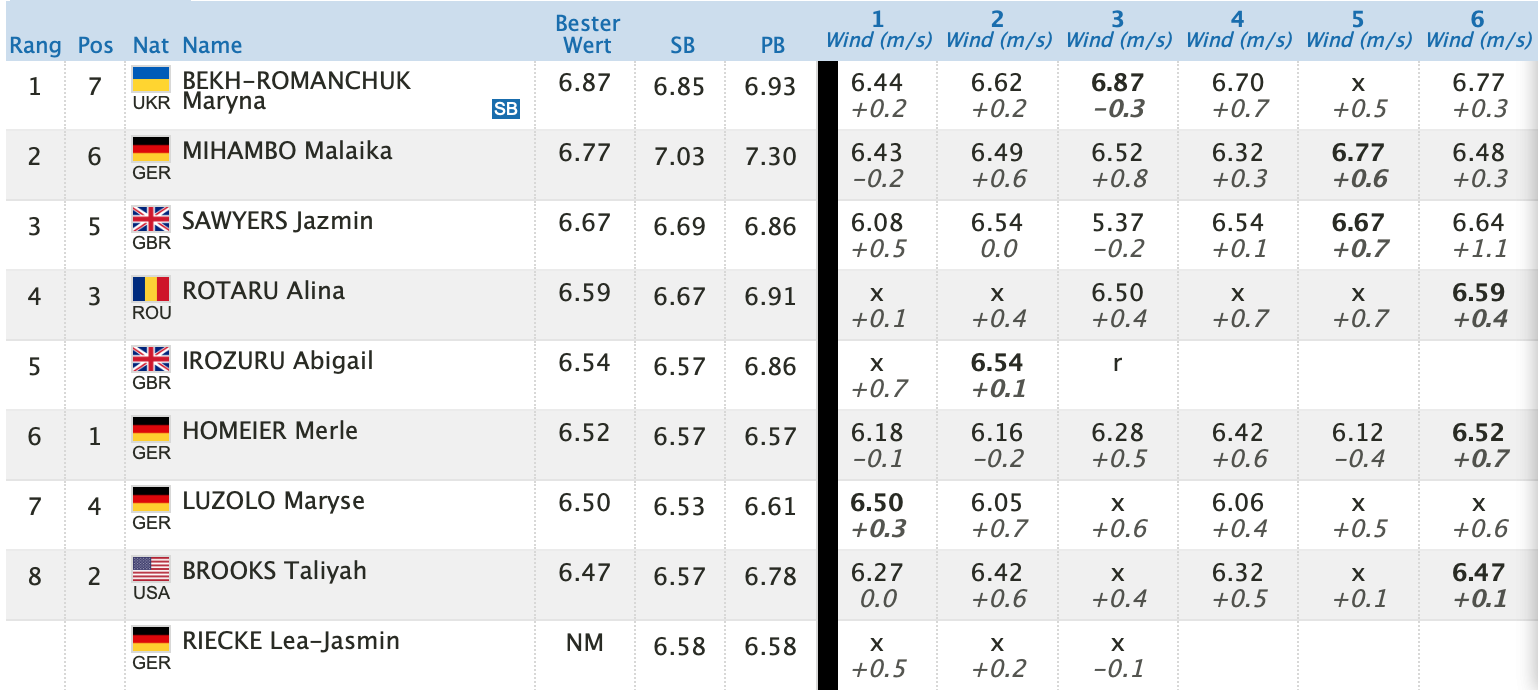This screenshot has height=690, width=1538.
Task: Open athlete name ROTARU Alina
Action: click(264, 291)
